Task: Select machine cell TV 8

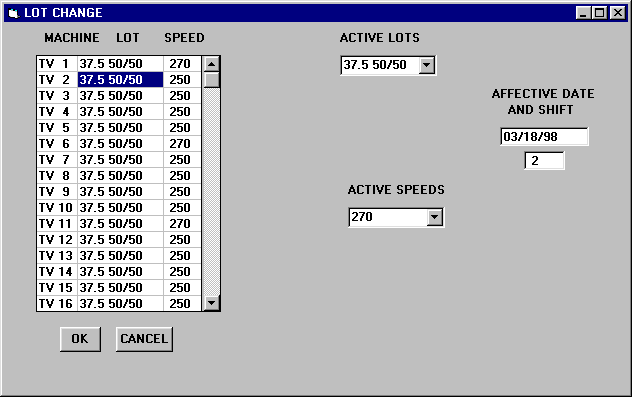Action: [x=57, y=176]
